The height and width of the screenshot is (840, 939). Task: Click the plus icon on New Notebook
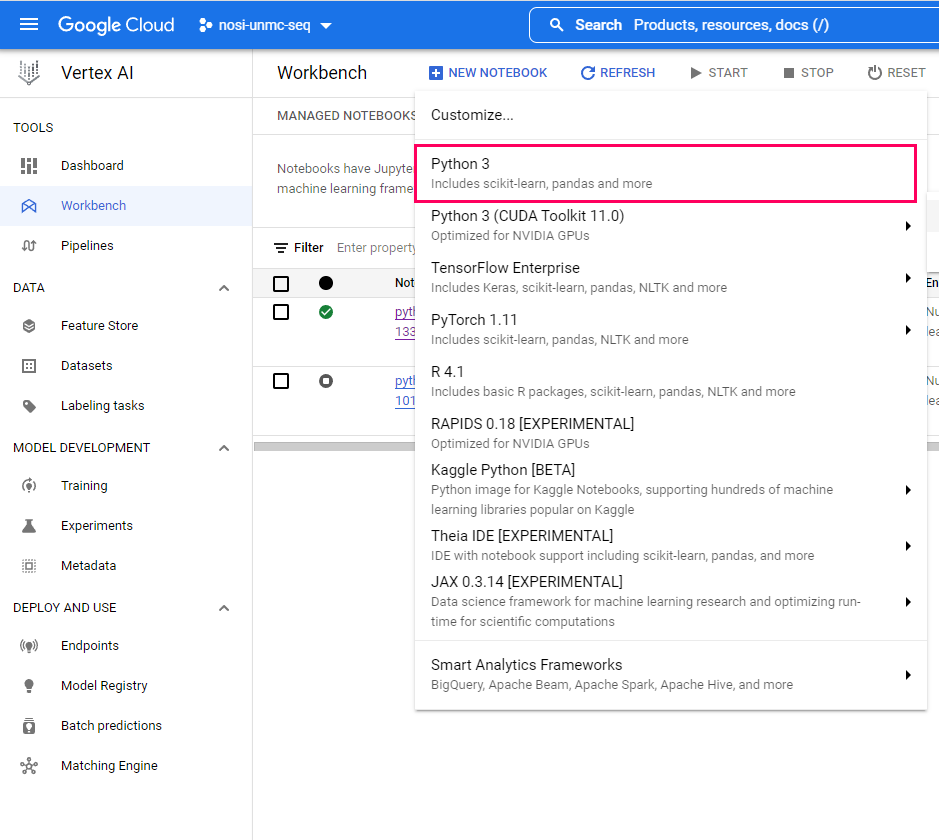tap(436, 73)
